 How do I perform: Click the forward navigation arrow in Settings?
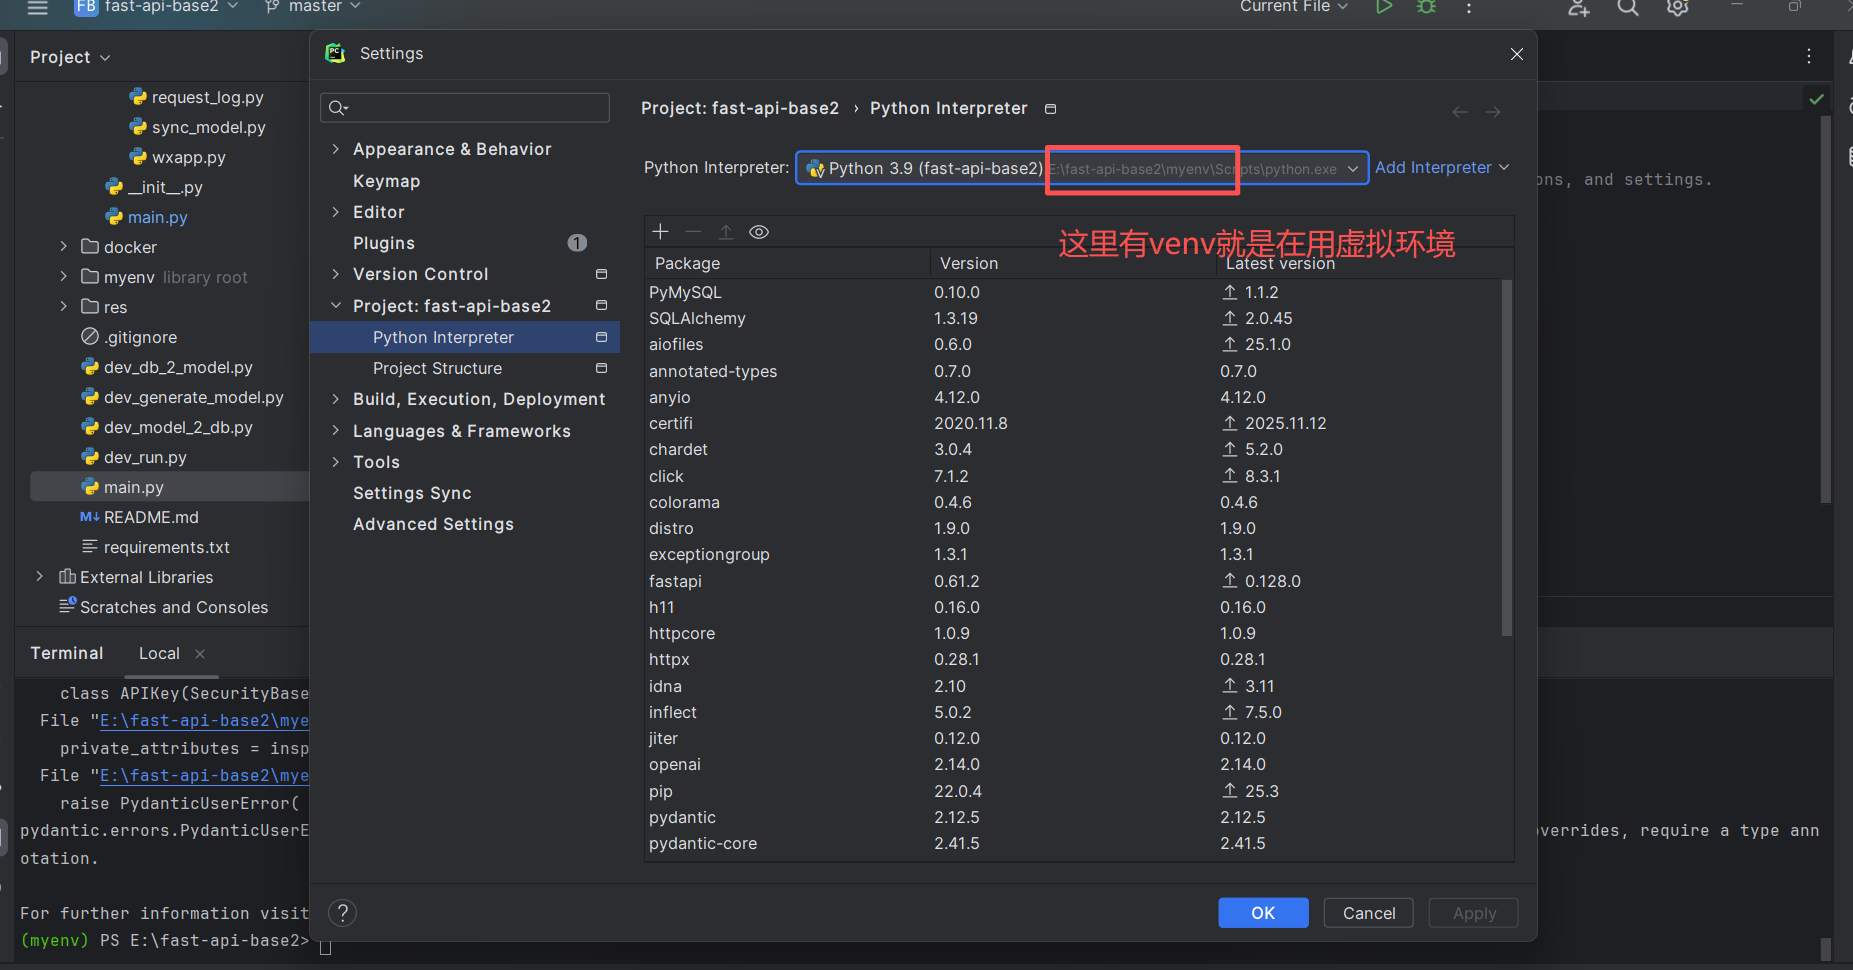(x=1493, y=112)
